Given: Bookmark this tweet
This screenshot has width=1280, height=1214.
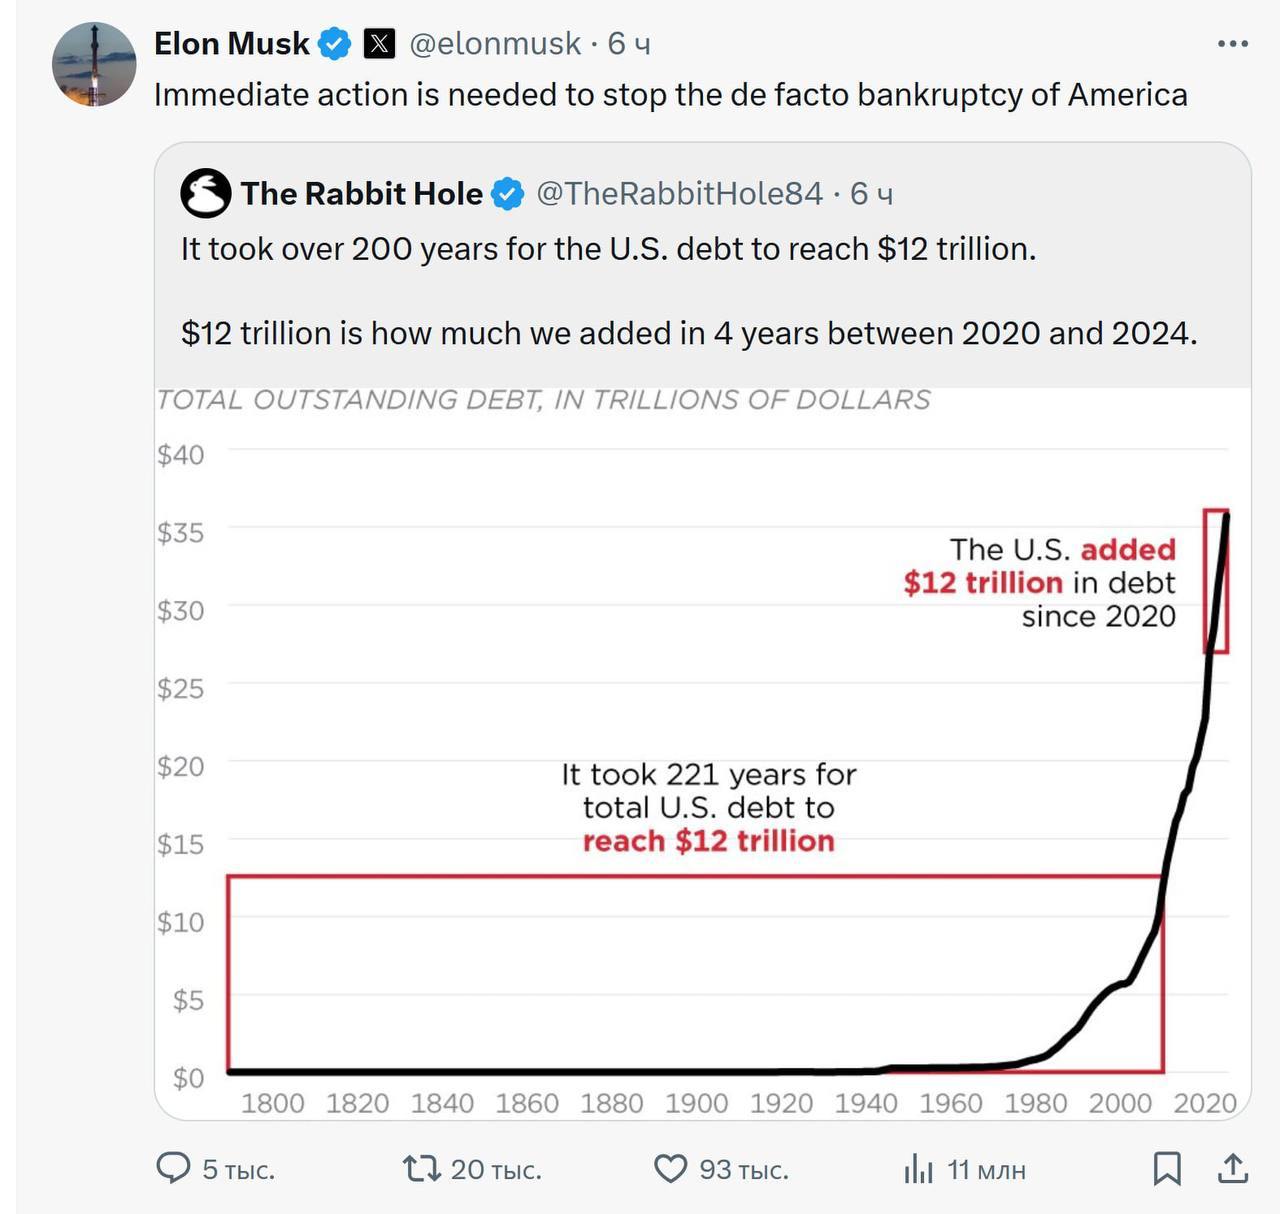Looking at the screenshot, I should click(x=1167, y=1168).
